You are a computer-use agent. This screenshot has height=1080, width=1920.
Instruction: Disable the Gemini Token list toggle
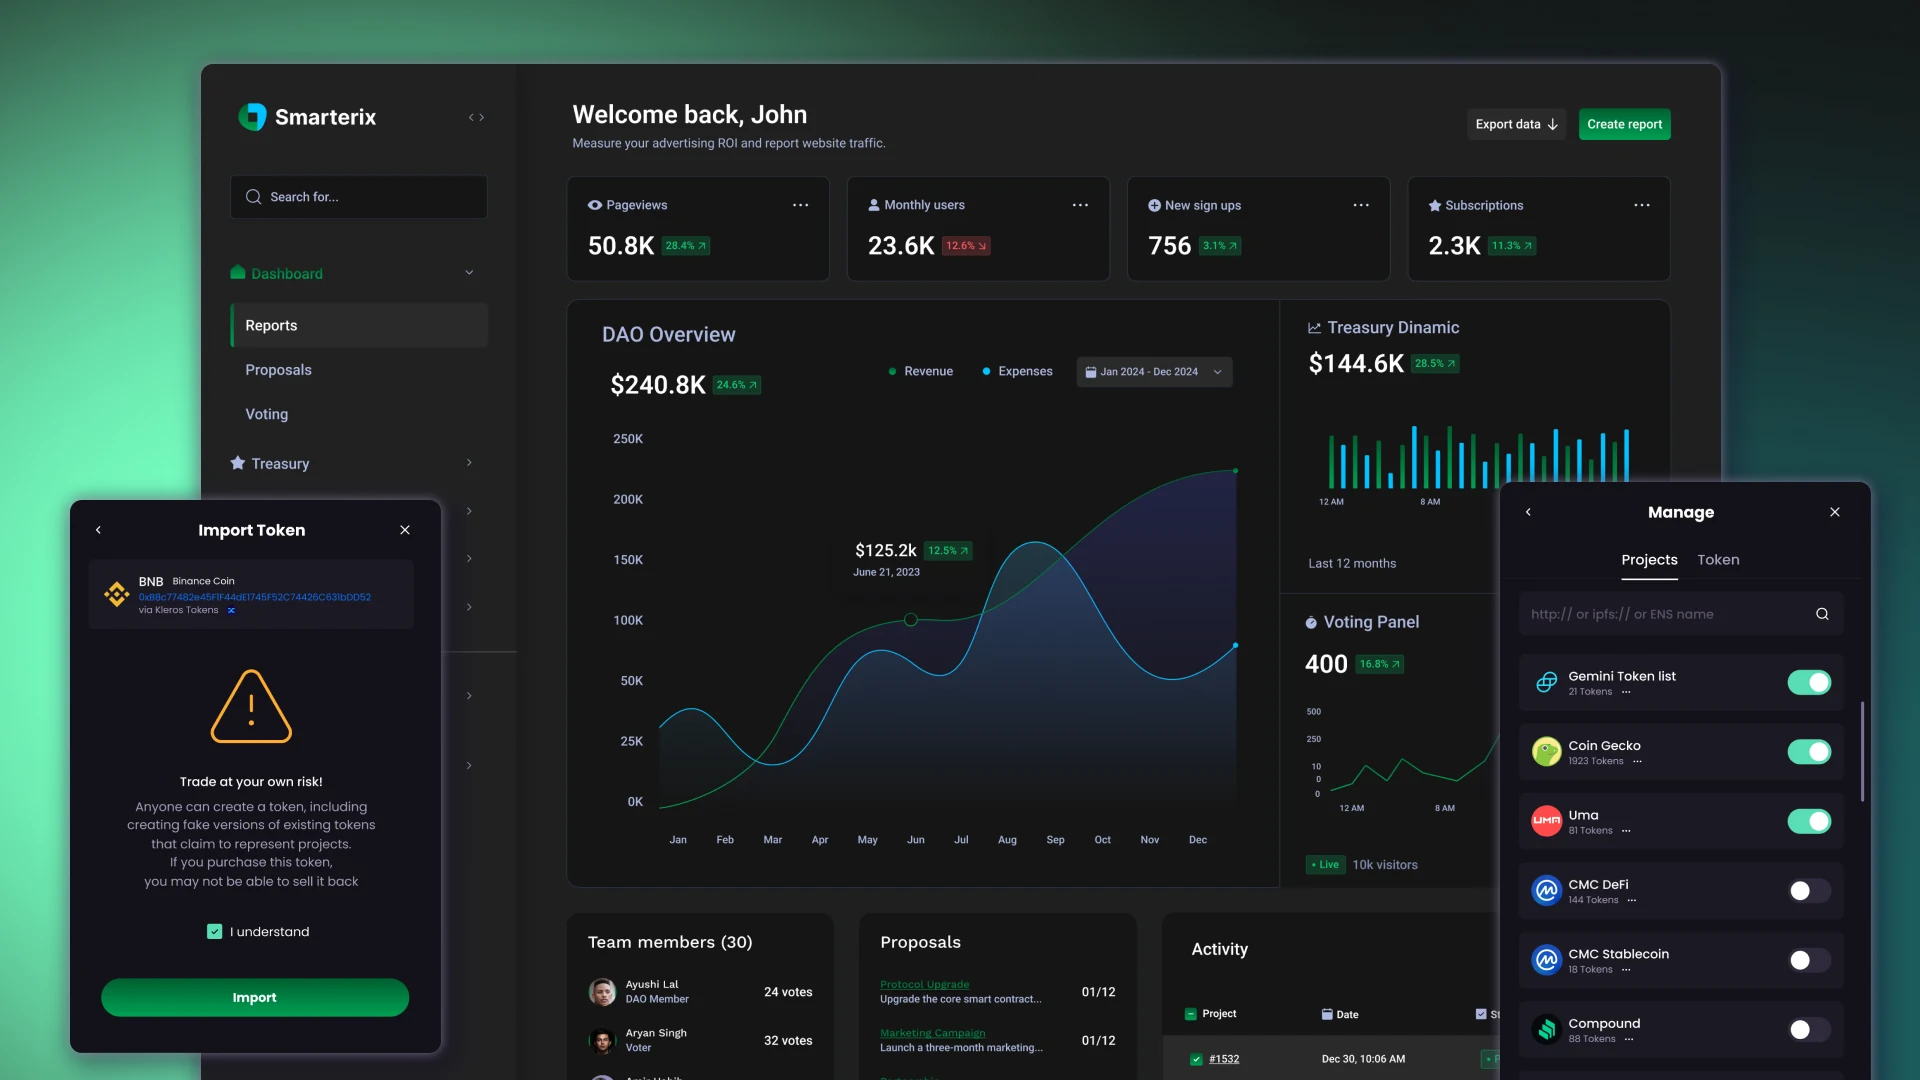coord(1808,682)
